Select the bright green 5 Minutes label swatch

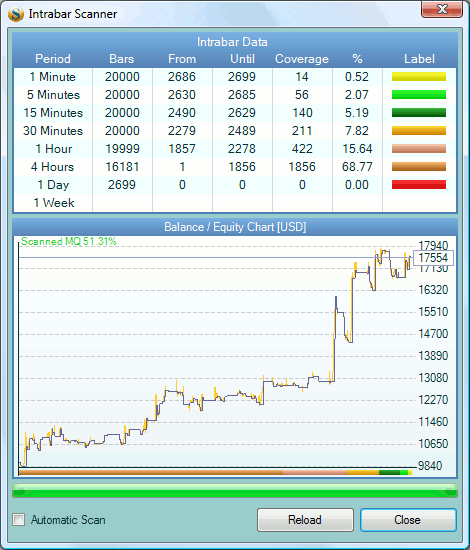coord(419,95)
